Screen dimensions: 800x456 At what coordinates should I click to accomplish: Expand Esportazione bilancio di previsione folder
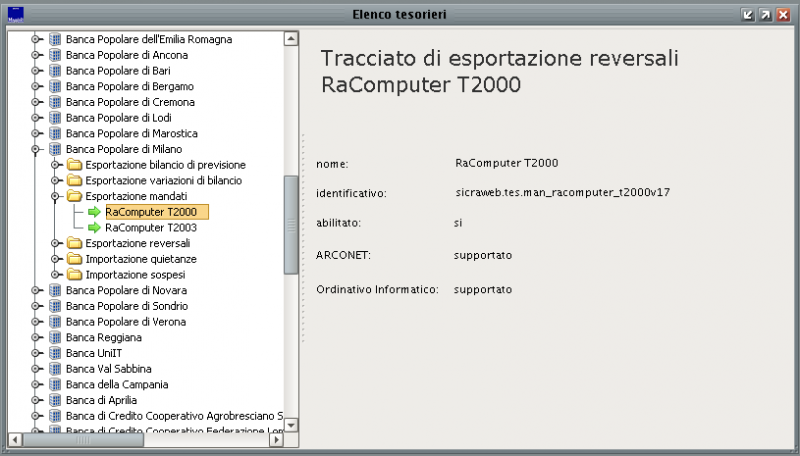[x=55, y=165]
